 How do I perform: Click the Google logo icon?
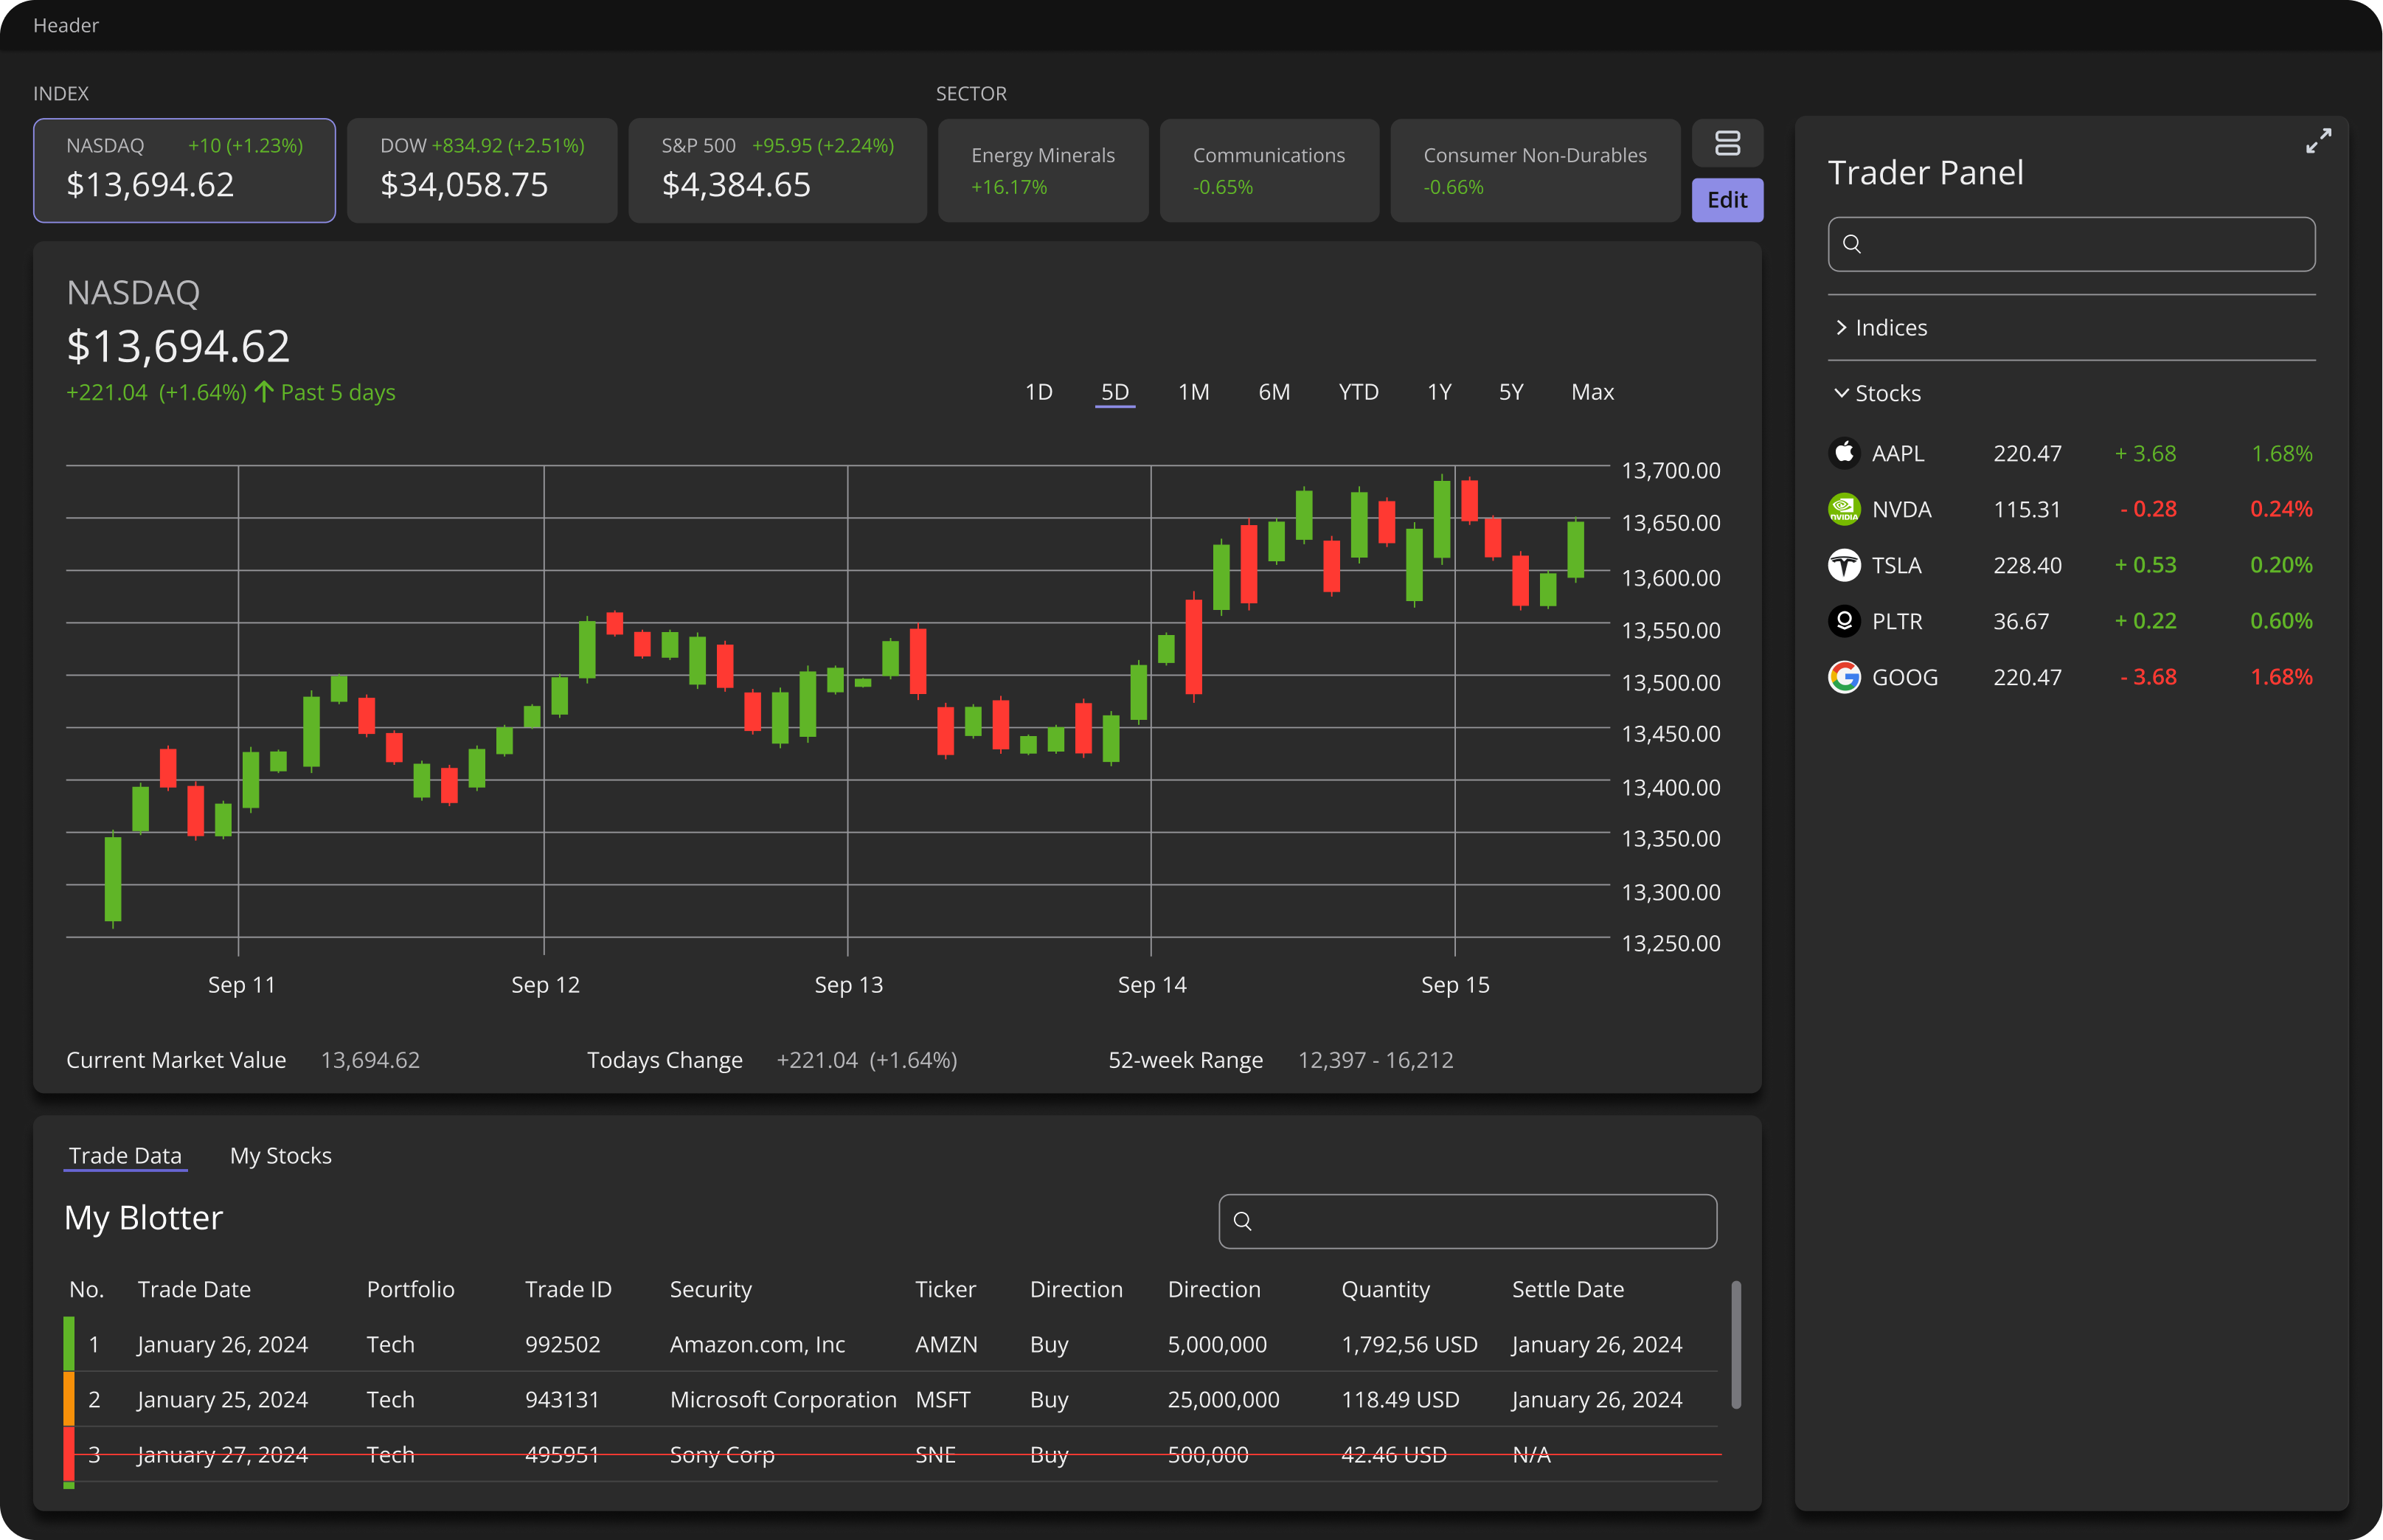pos(1844,677)
